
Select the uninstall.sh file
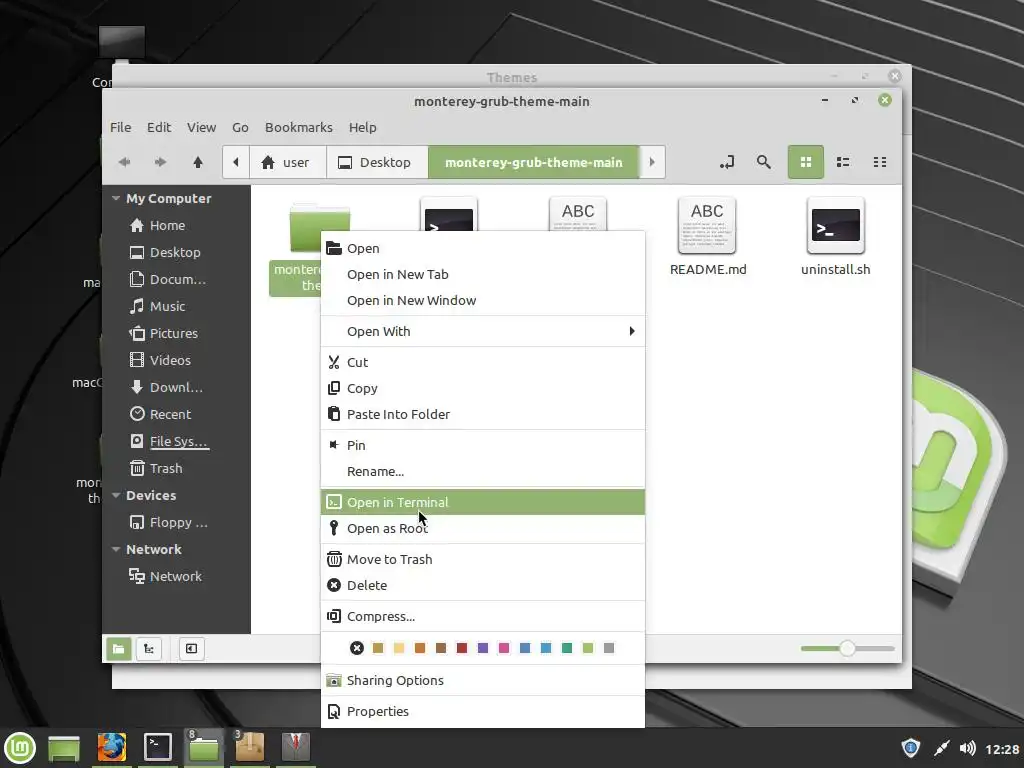click(835, 236)
